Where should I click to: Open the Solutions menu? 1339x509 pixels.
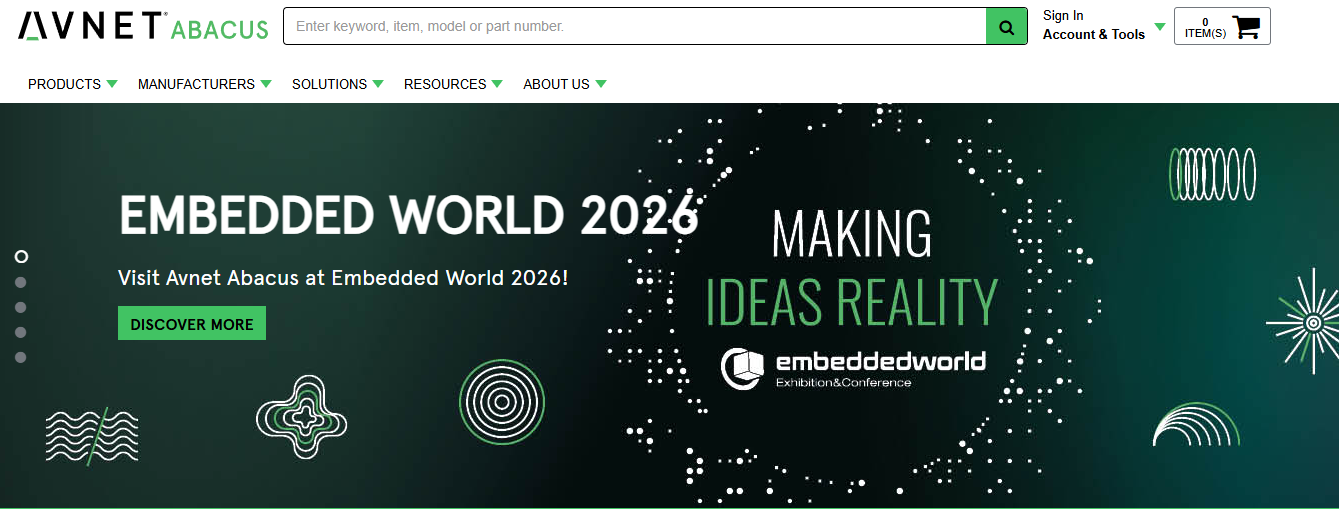click(x=337, y=84)
